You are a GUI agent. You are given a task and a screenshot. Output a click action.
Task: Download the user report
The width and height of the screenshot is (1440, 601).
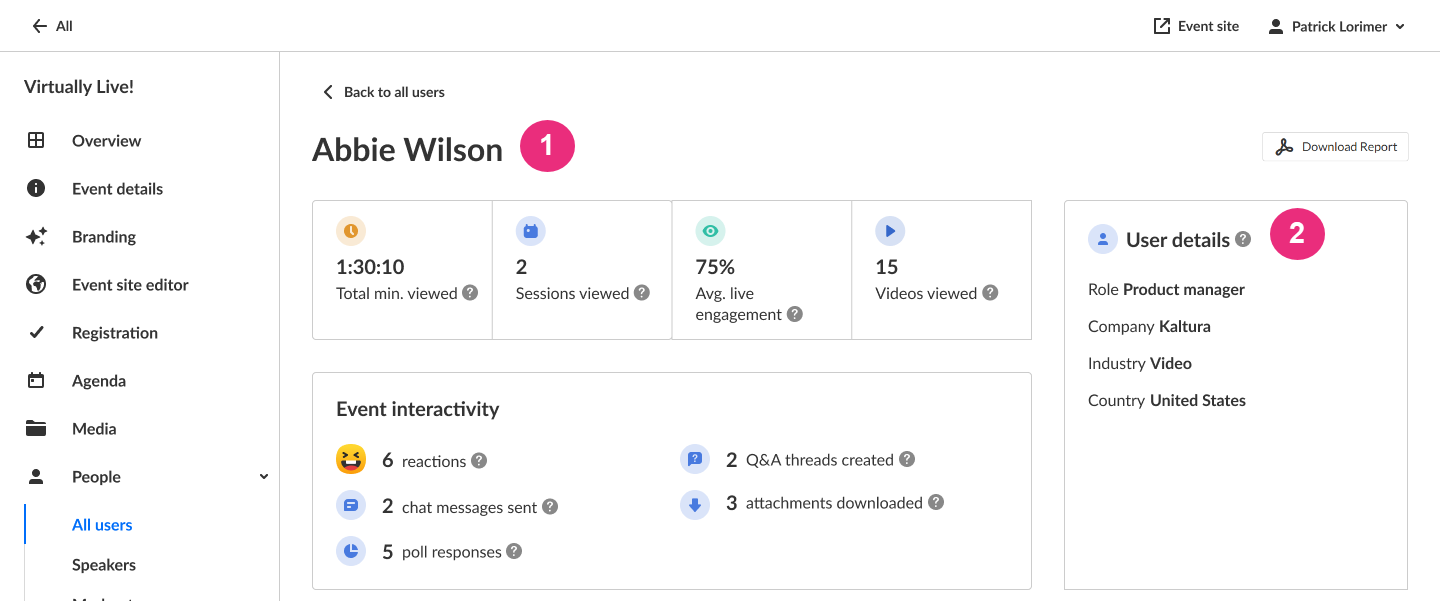(x=1335, y=147)
